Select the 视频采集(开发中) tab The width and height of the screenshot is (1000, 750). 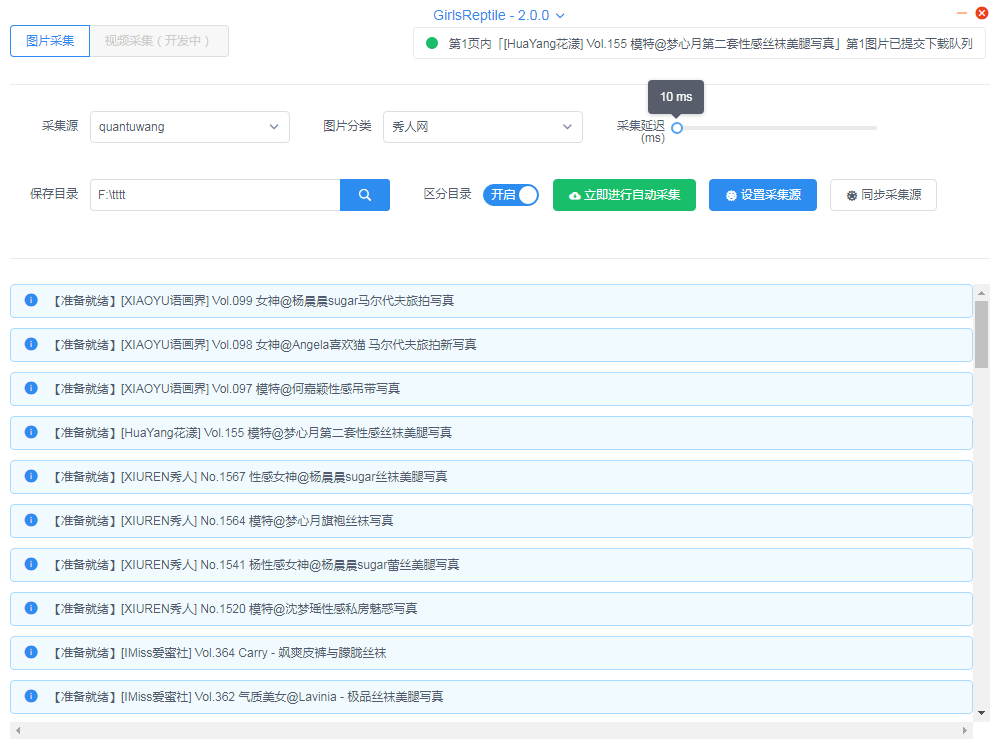(x=159, y=41)
